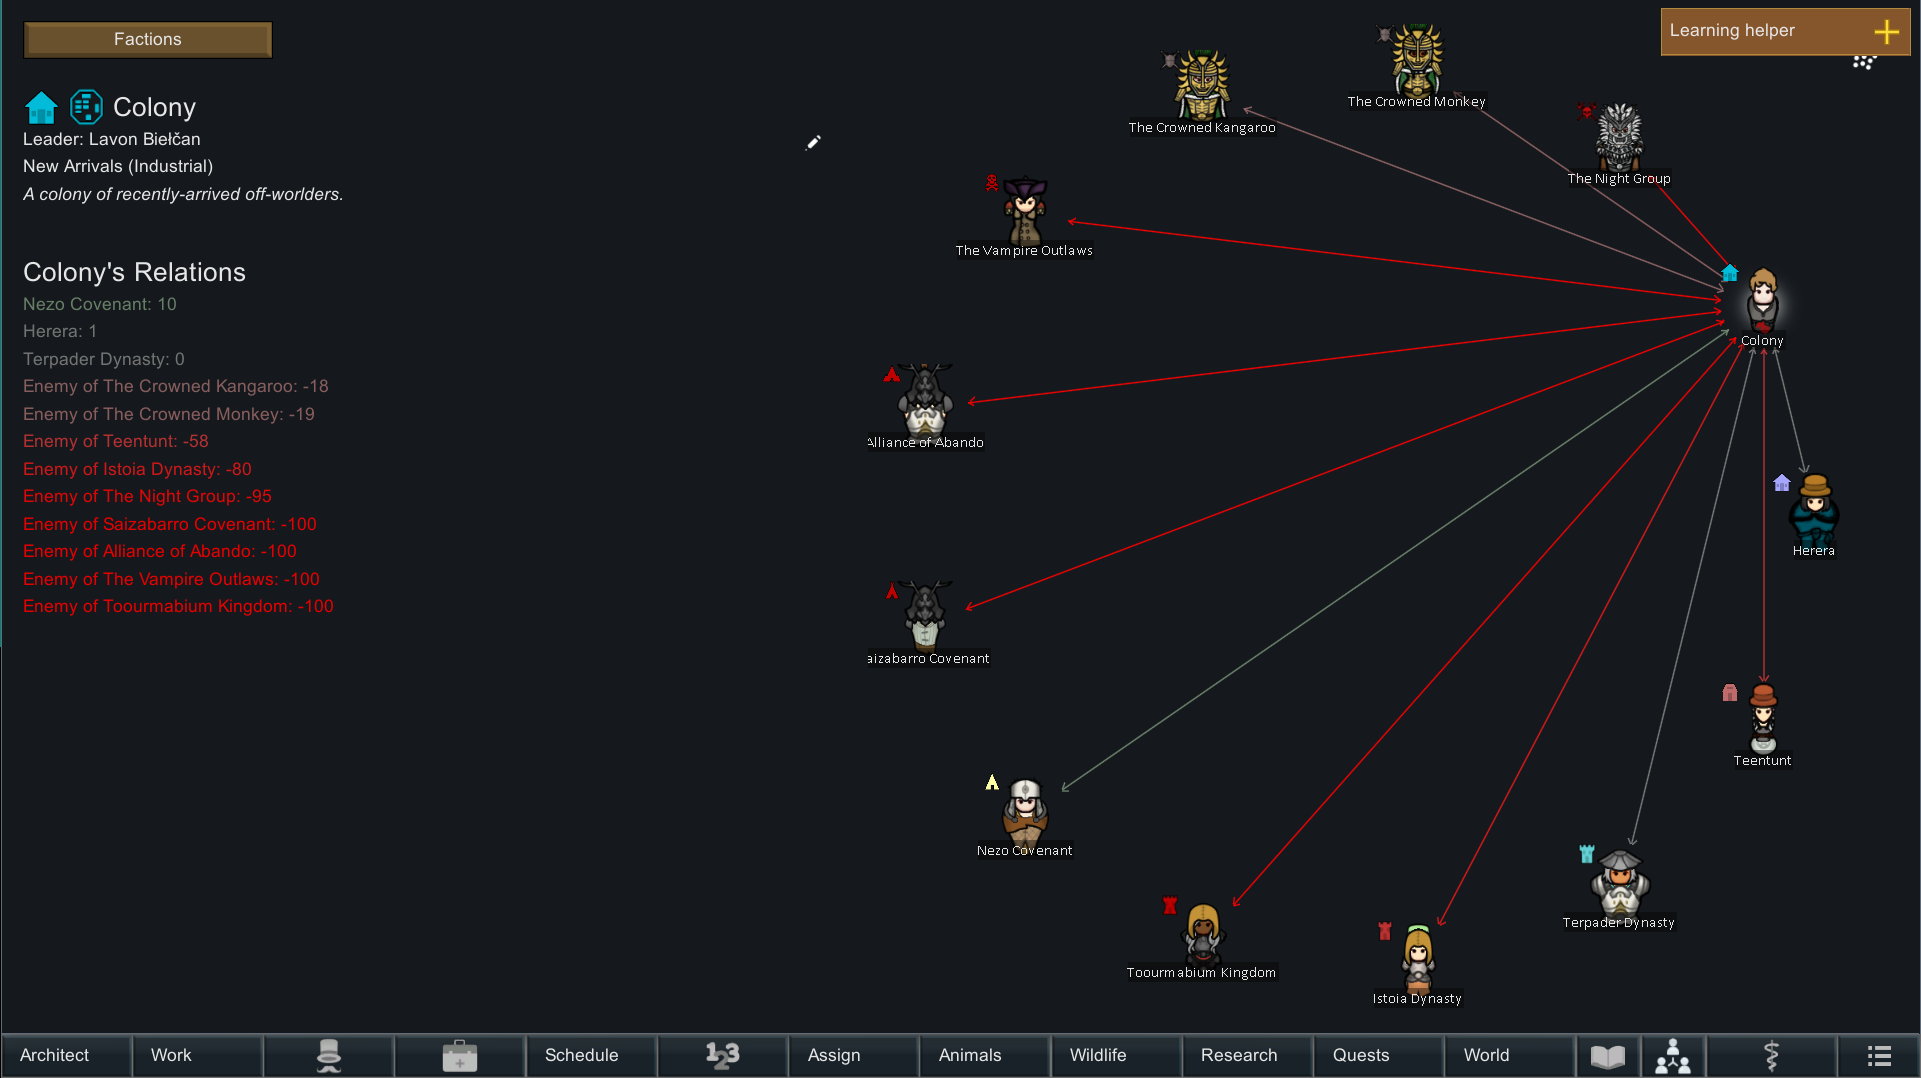Open the Research tab
1921x1078 pixels.
(x=1246, y=1056)
